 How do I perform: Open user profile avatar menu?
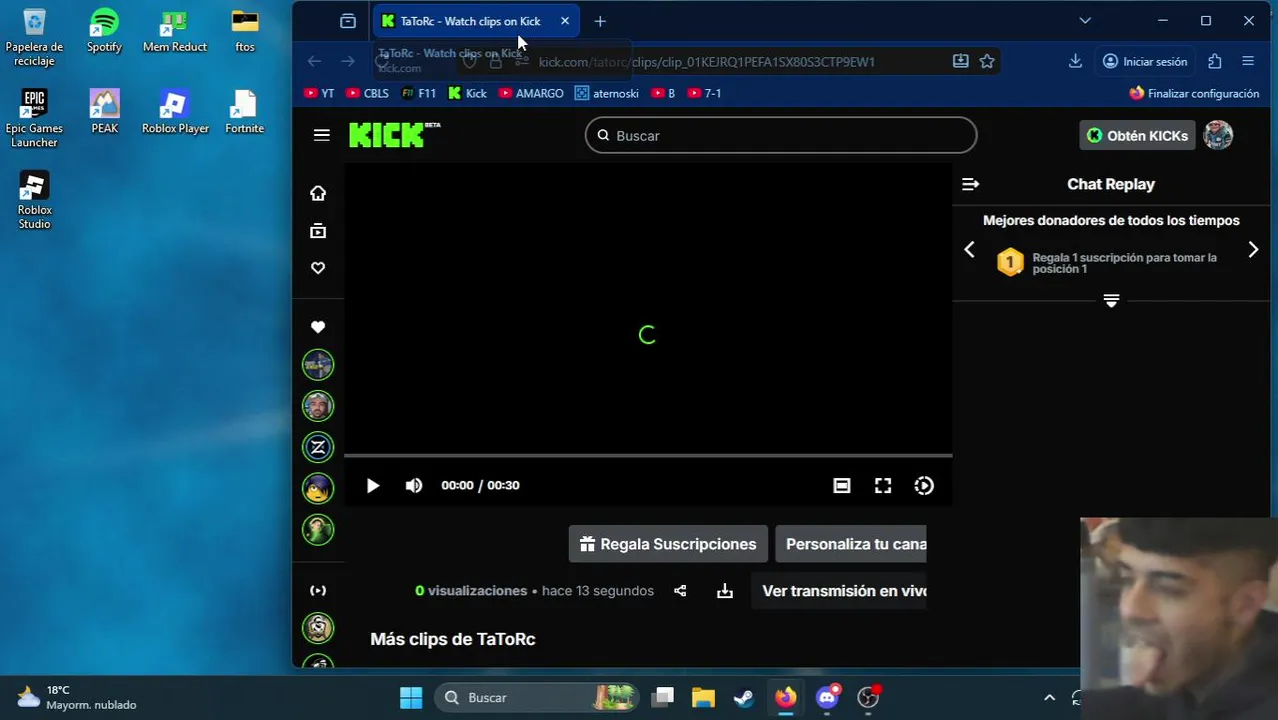click(x=1218, y=135)
